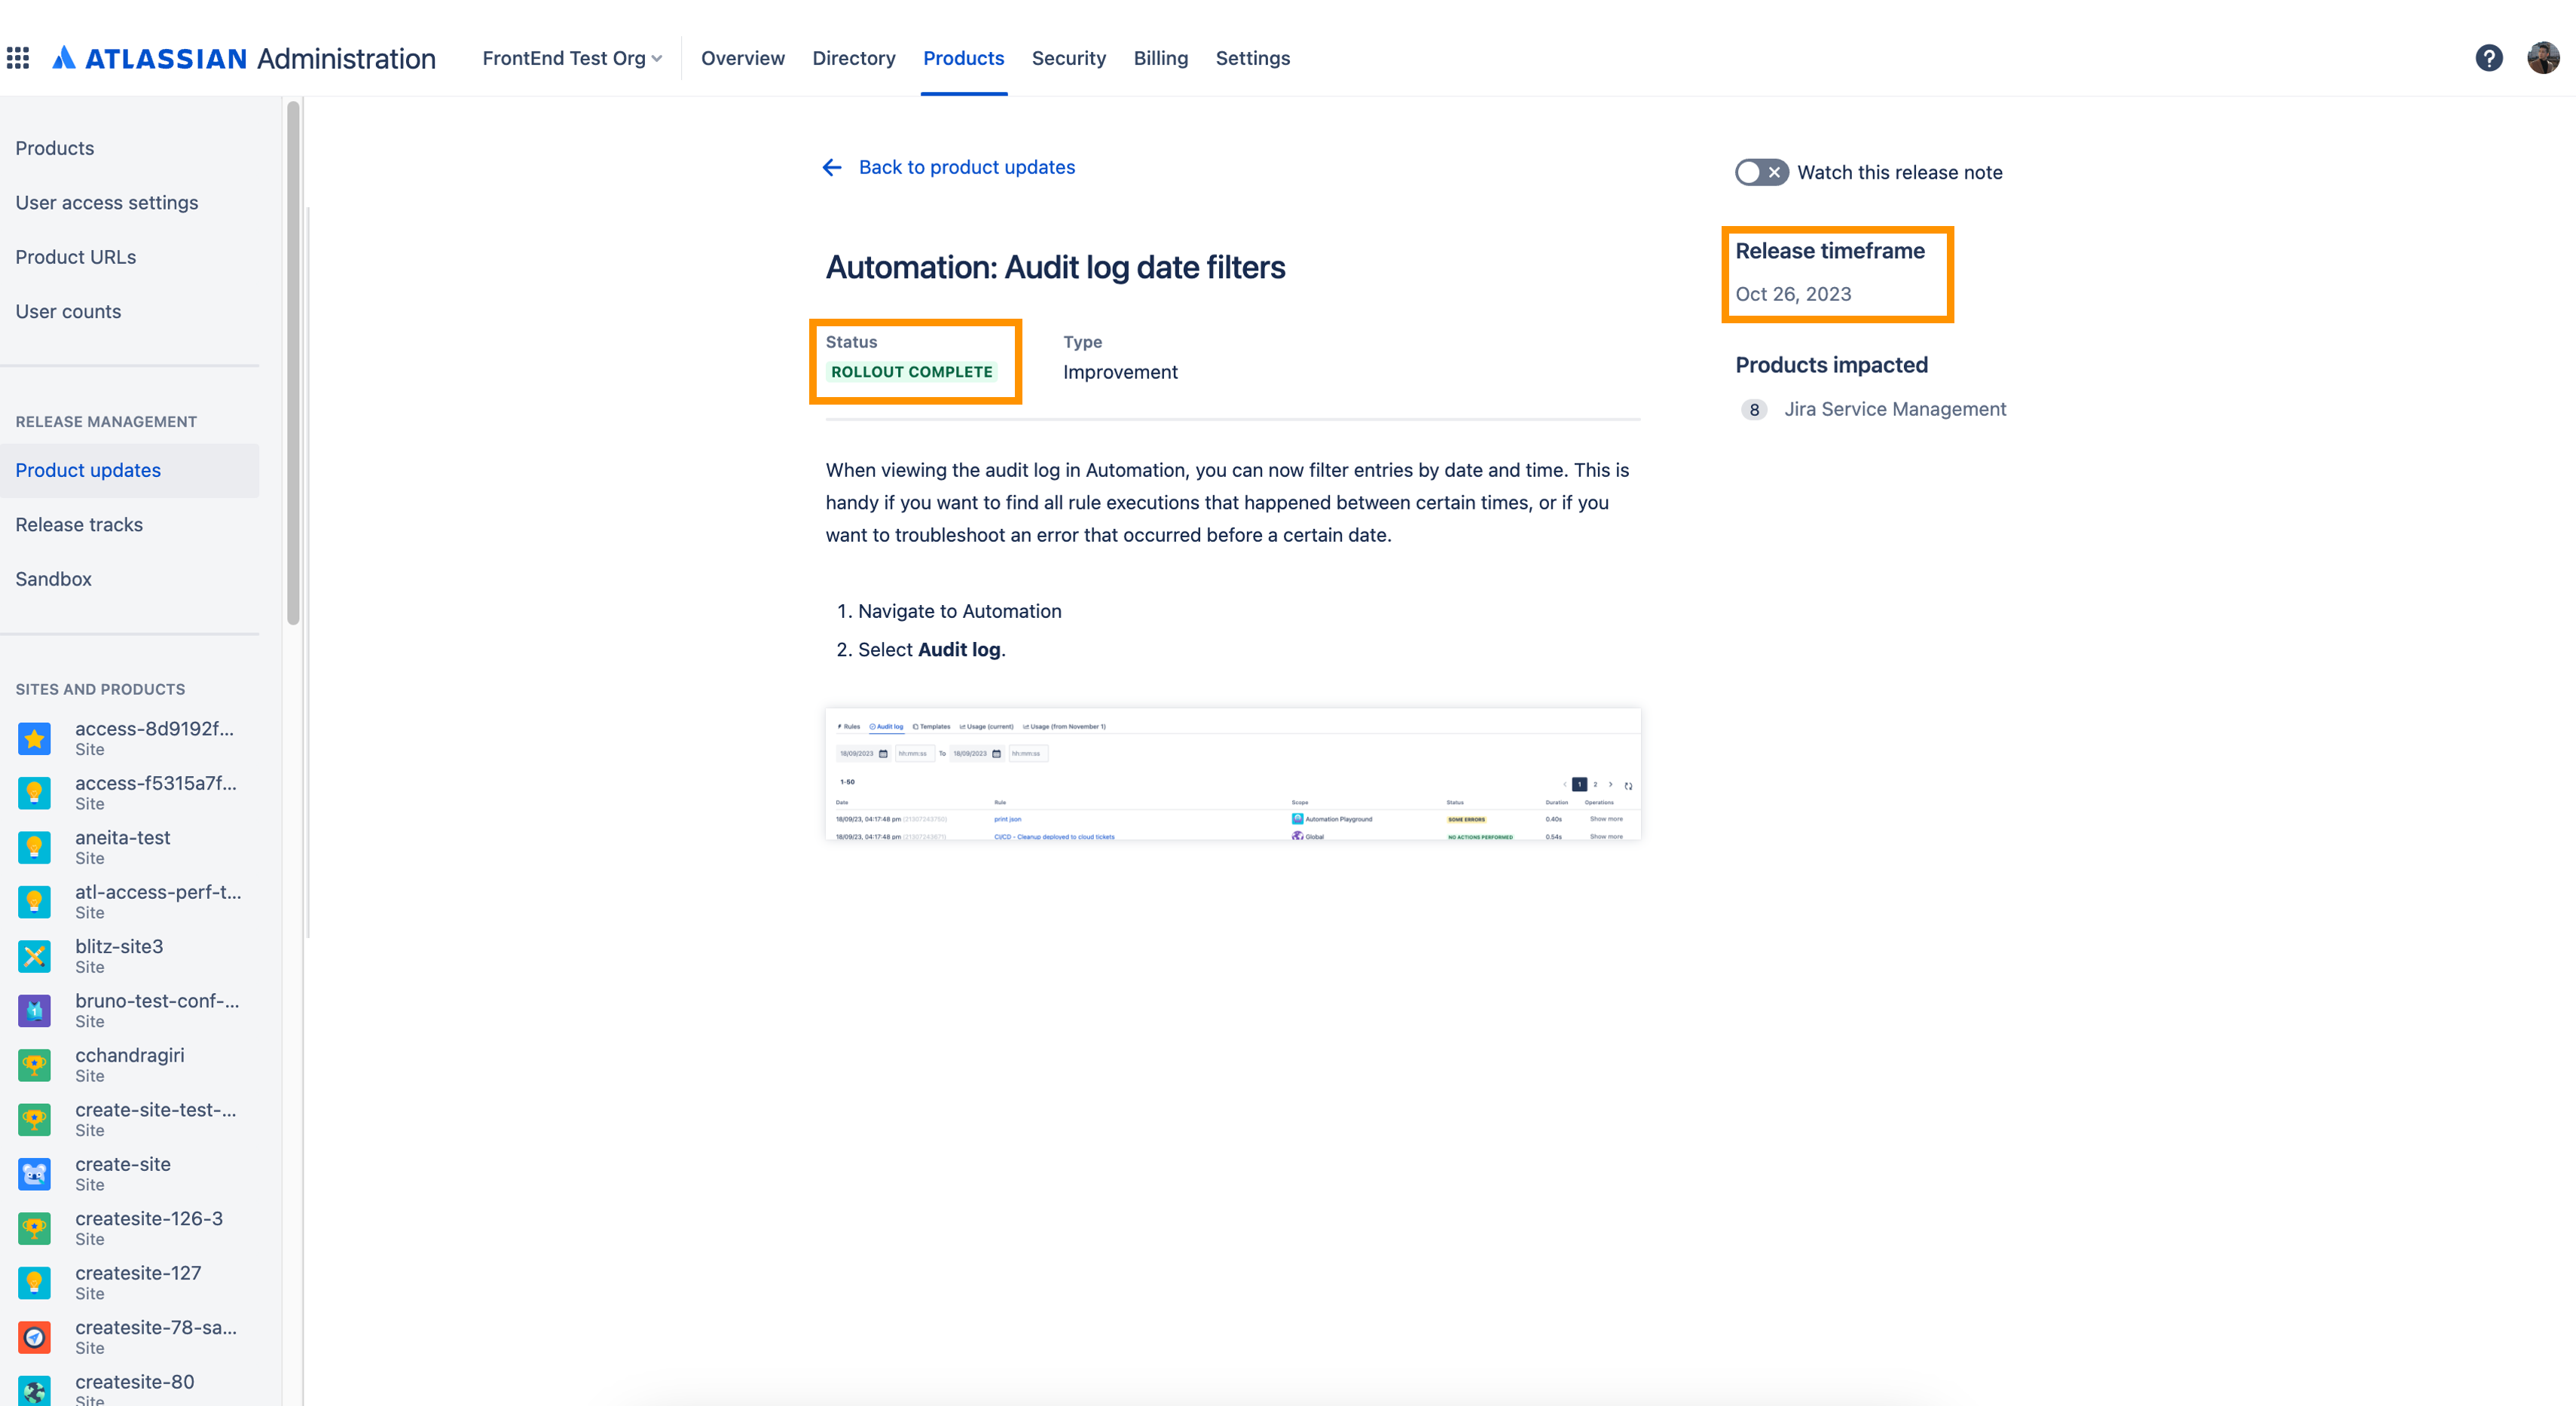Open the audit log screenshot thumbnail
The width and height of the screenshot is (2576, 1406).
(1232, 774)
